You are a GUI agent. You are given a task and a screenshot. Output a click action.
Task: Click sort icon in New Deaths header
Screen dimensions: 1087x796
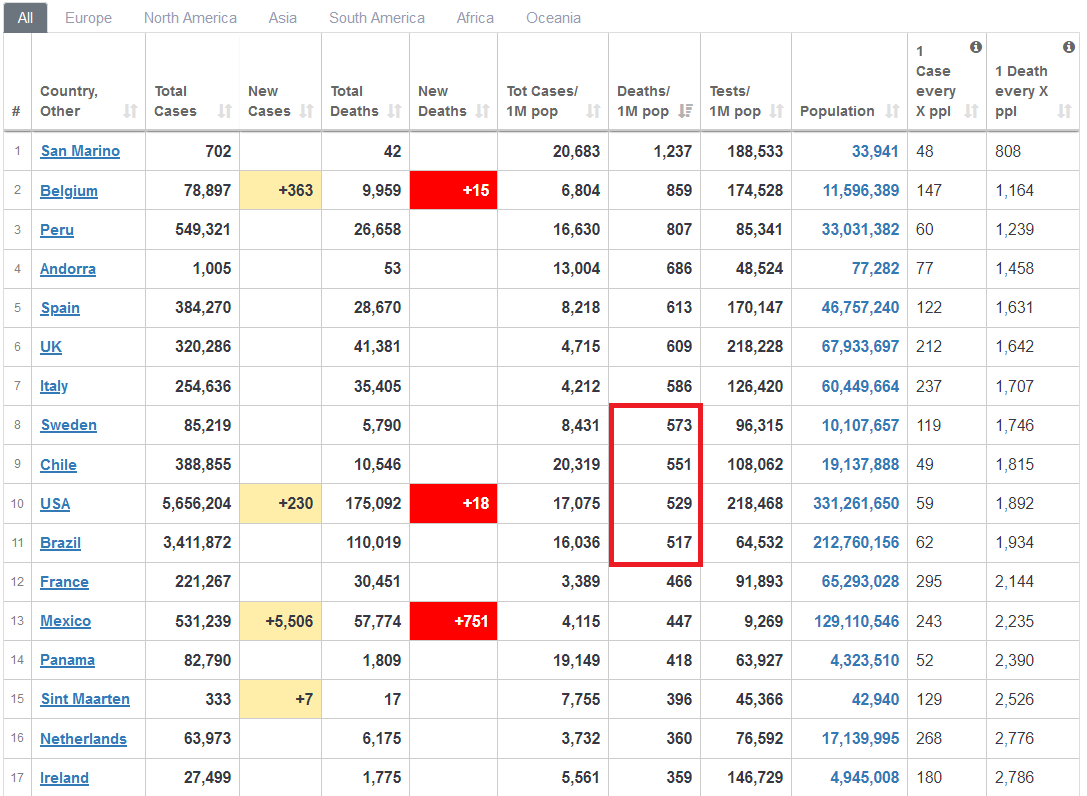click(x=483, y=111)
